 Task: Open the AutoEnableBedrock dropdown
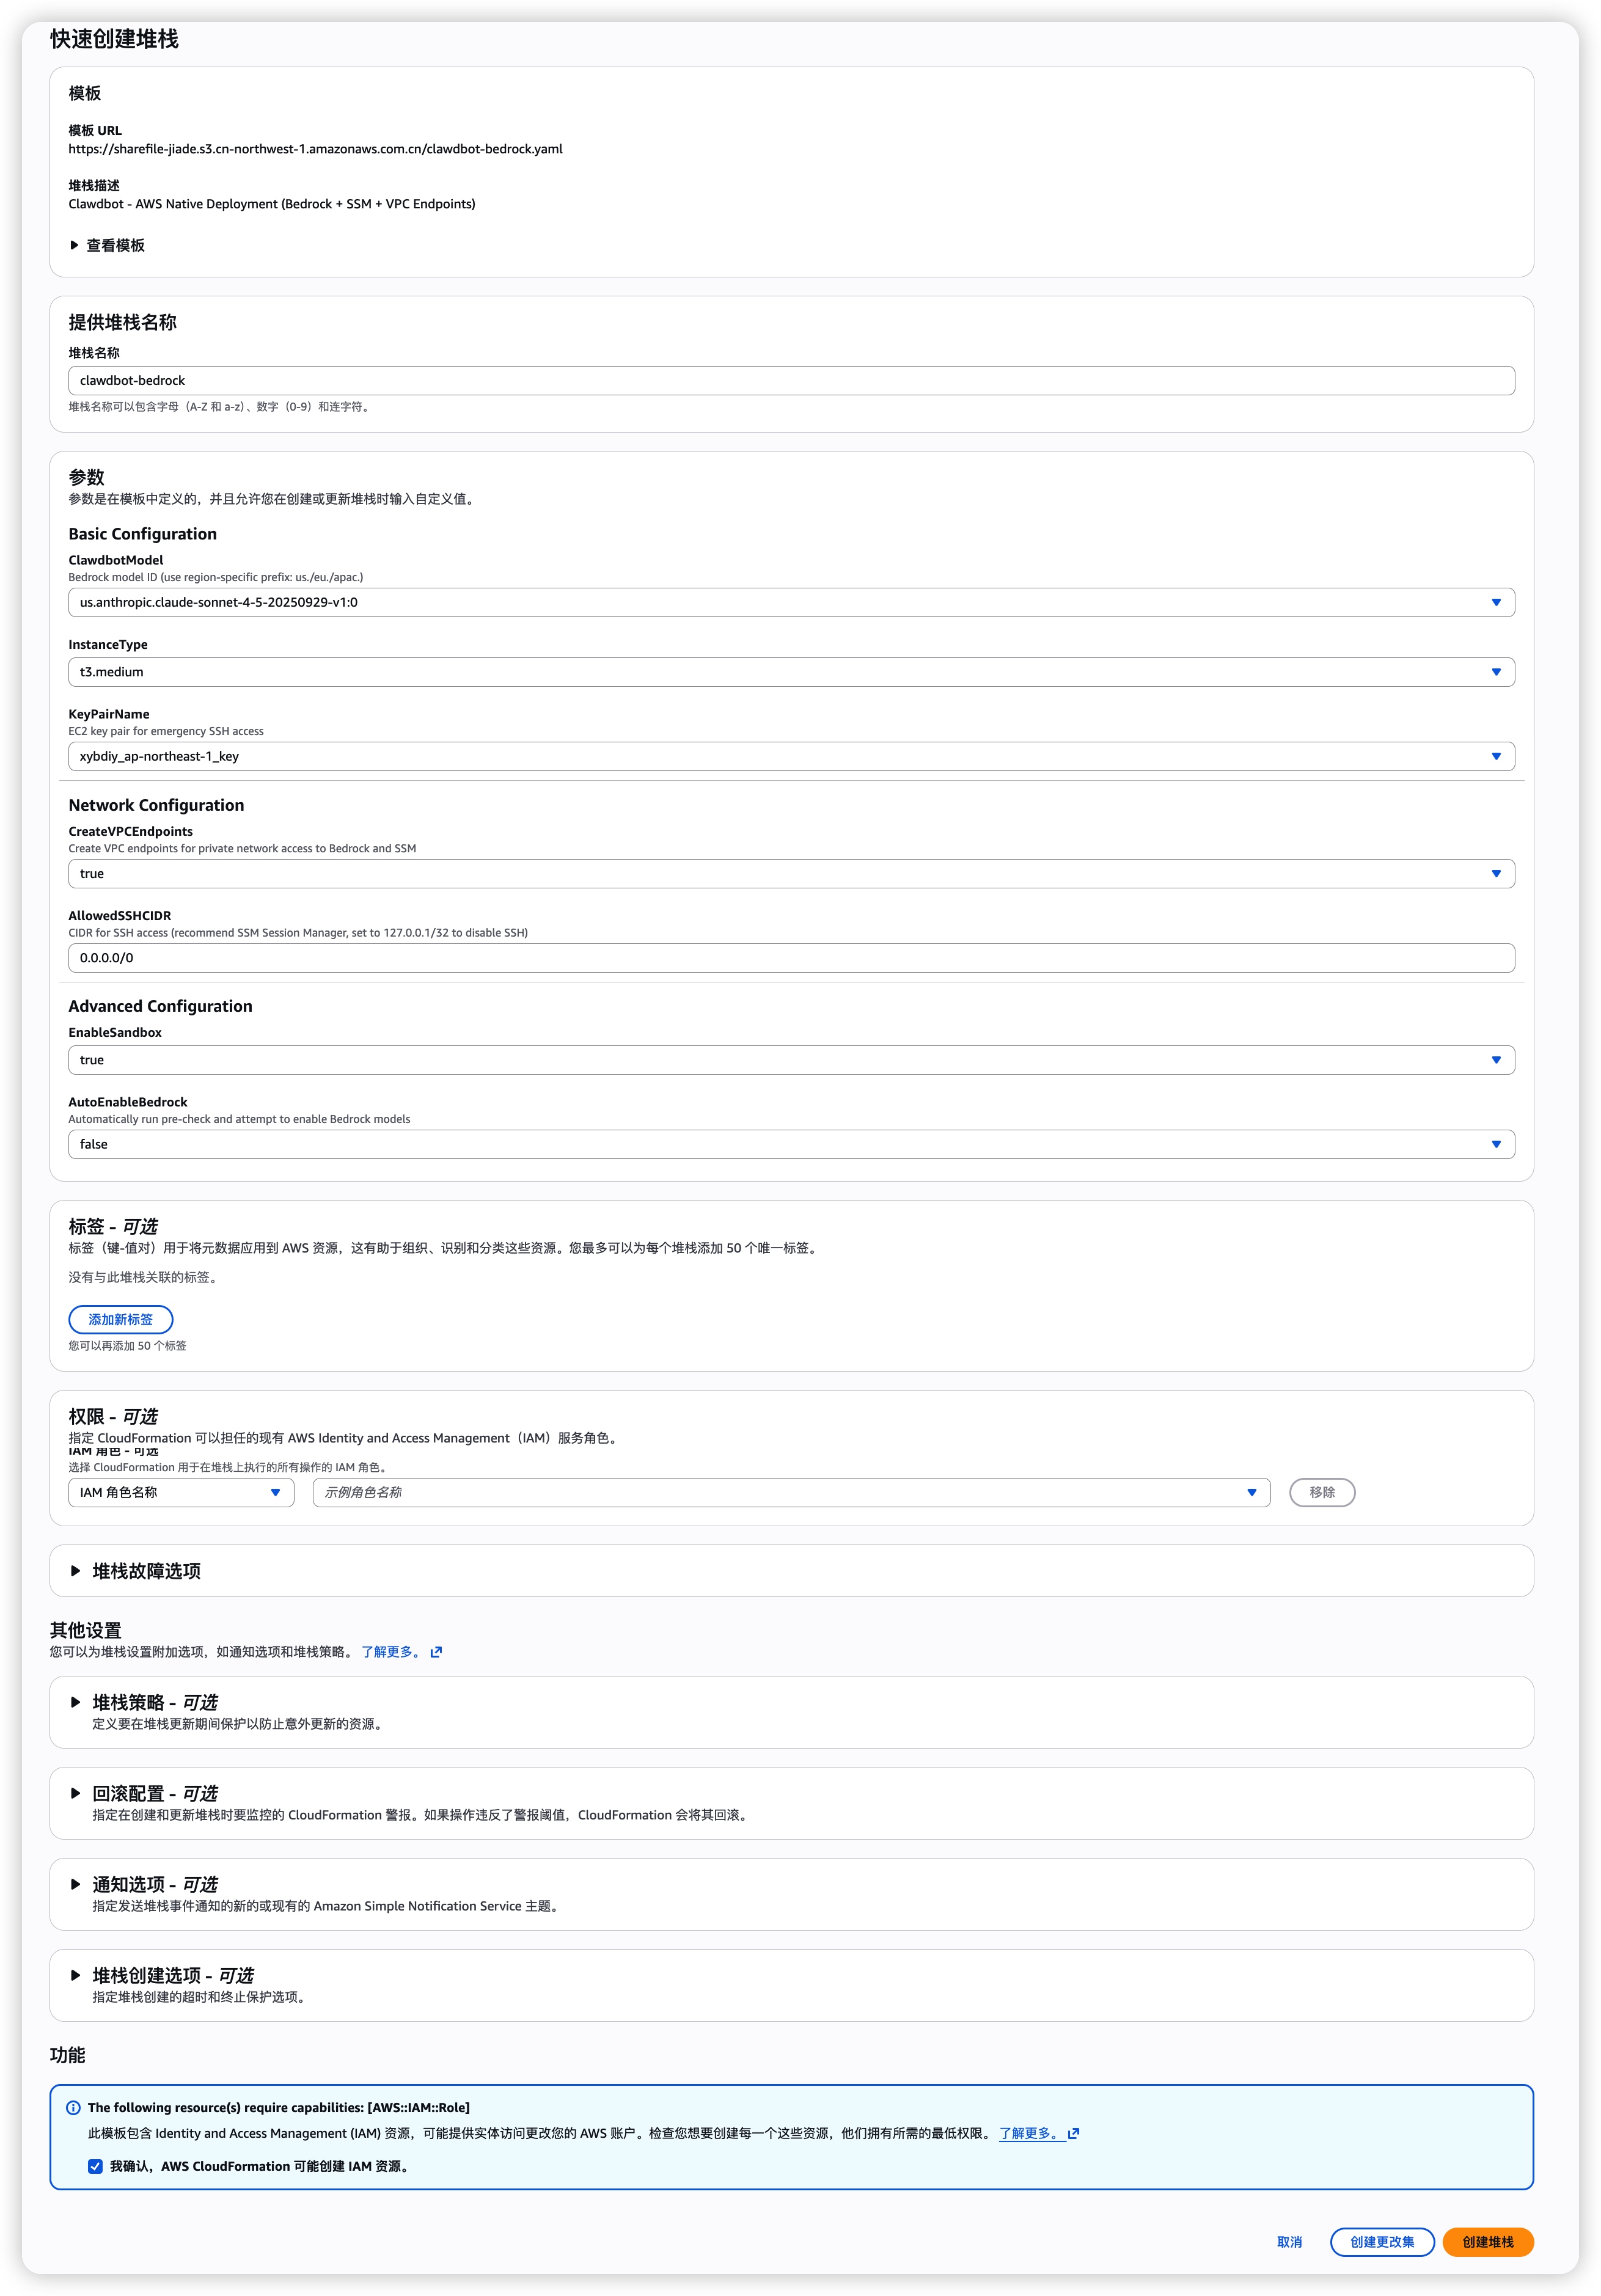click(x=790, y=1144)
